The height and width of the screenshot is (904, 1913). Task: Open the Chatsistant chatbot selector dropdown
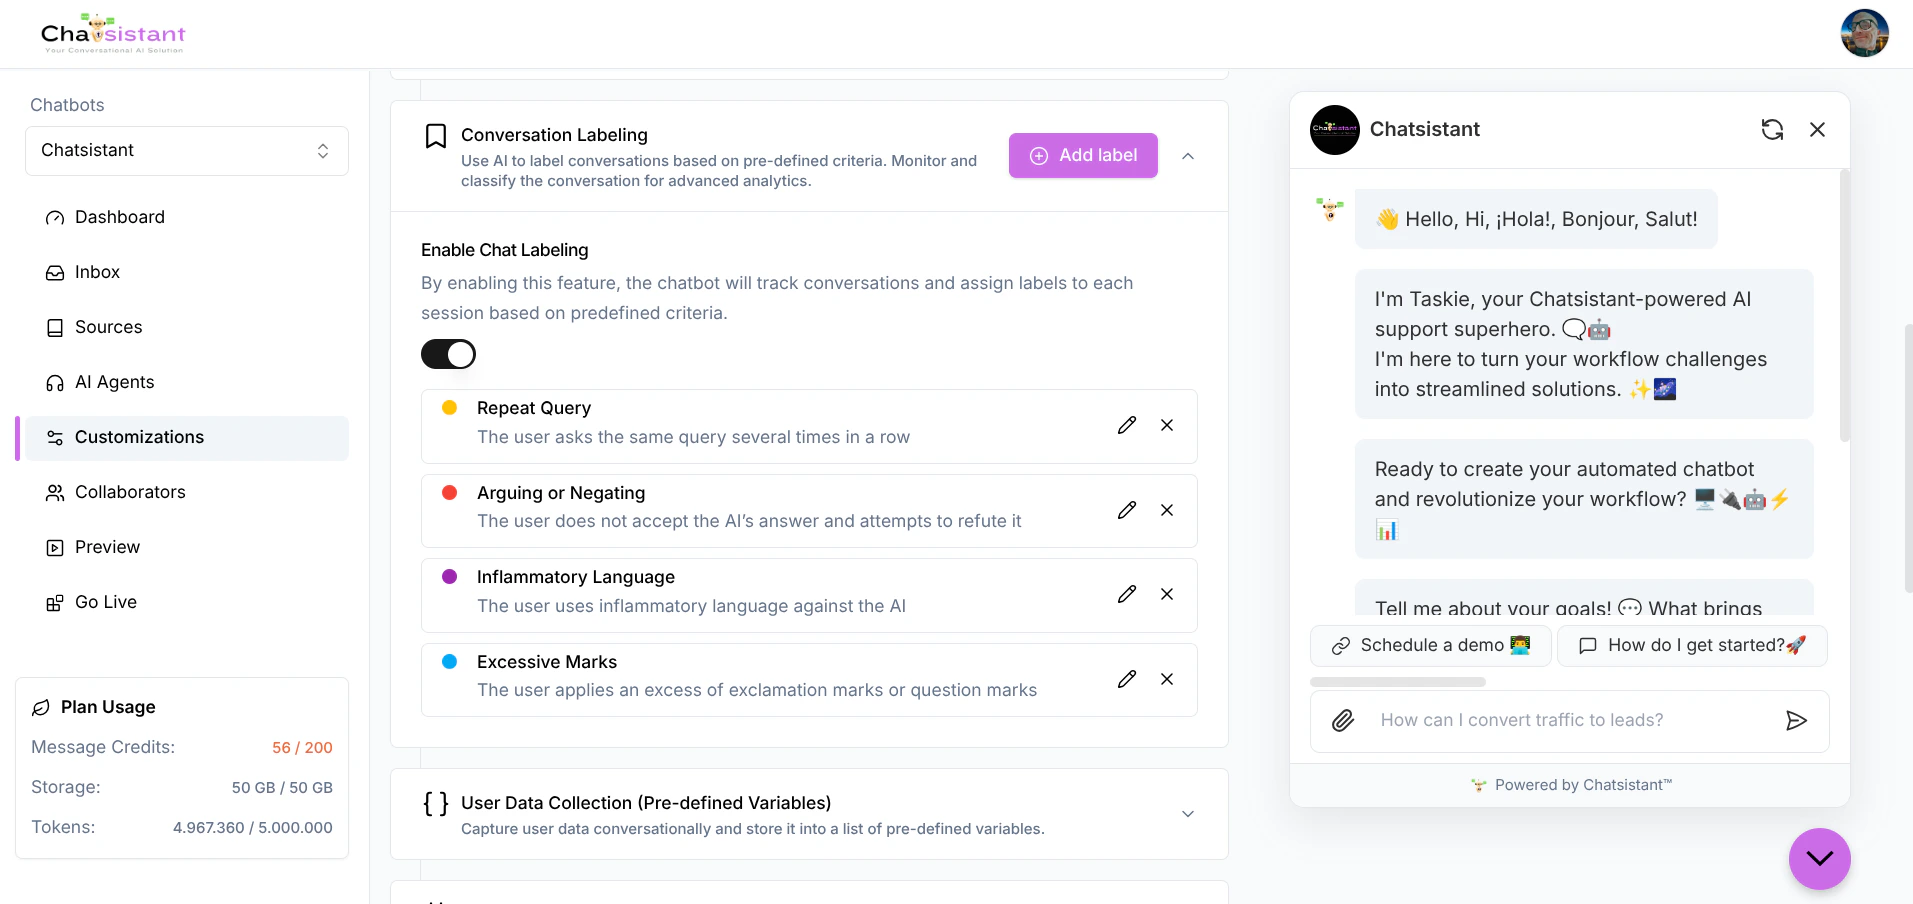187,151
